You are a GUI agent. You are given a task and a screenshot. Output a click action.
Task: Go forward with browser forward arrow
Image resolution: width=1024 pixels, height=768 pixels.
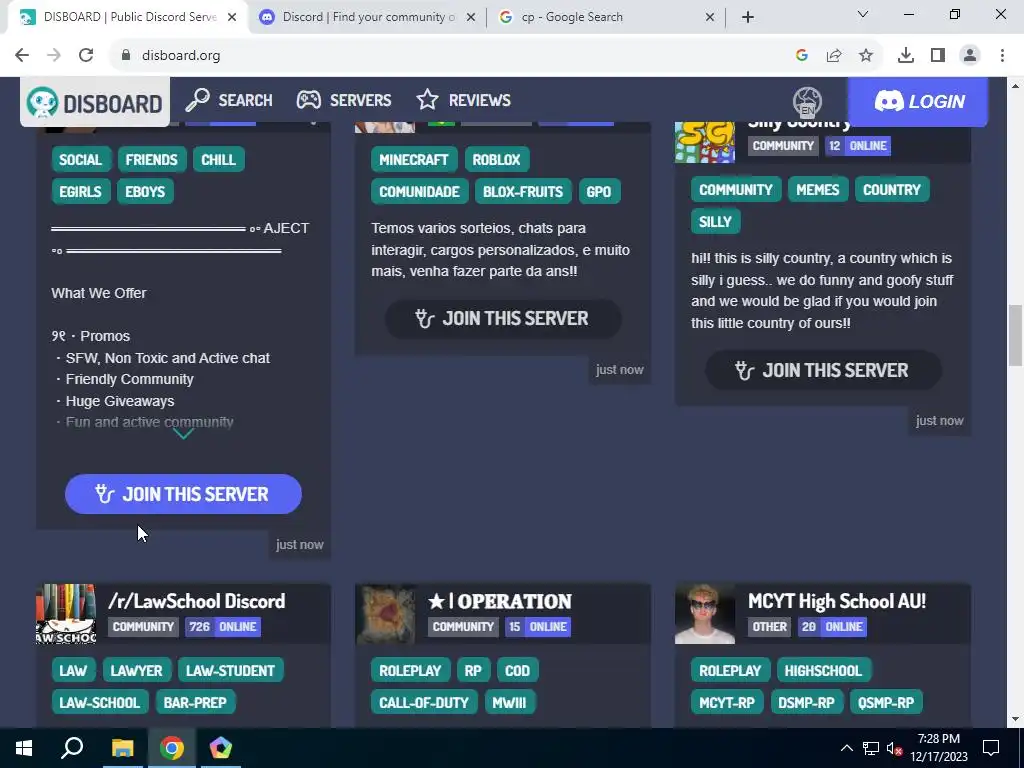tap(54, 56)
